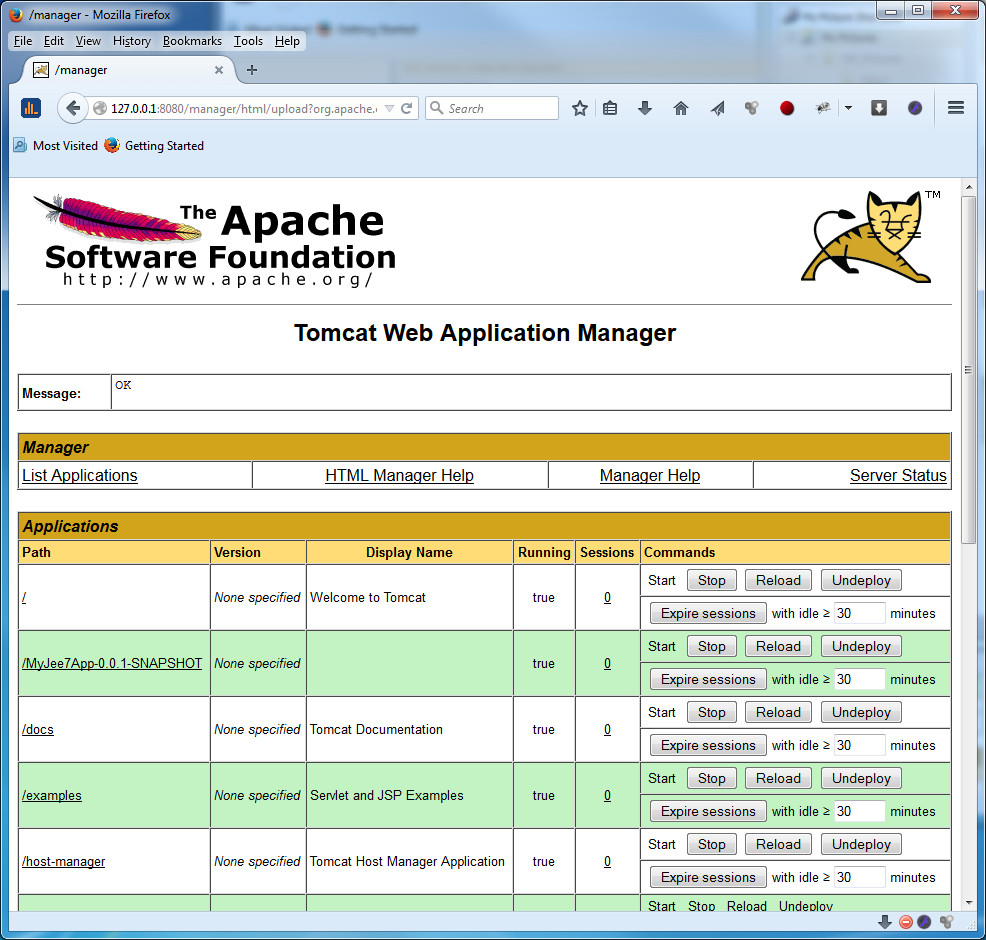Open dropdown arrow beside the bug icon
986x940 pixels.
tap(848, 109)
